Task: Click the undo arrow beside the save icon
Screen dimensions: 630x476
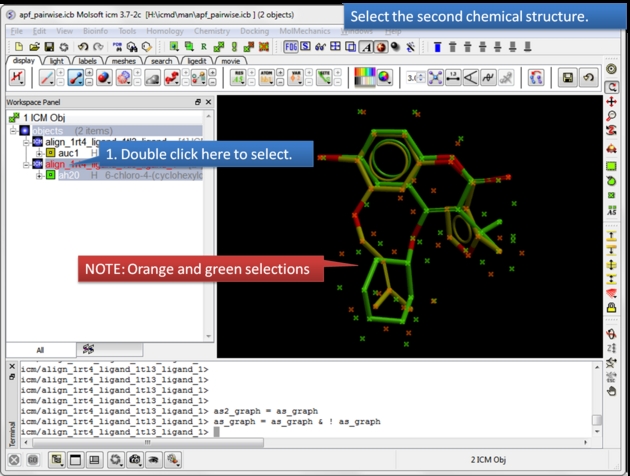Action: [x=586, y=77]
